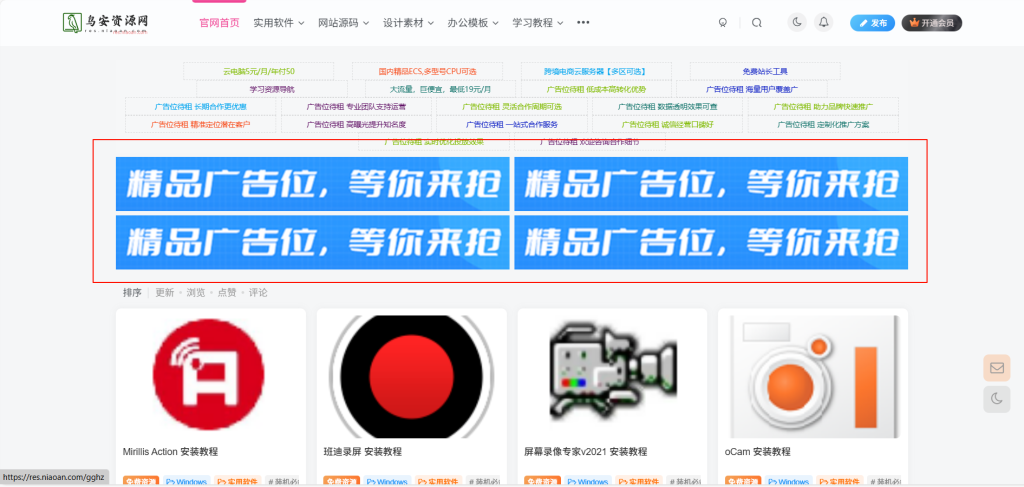
Task: Open title 屏幕录像专家v2021 安装教程
Action: coord(586,452)
